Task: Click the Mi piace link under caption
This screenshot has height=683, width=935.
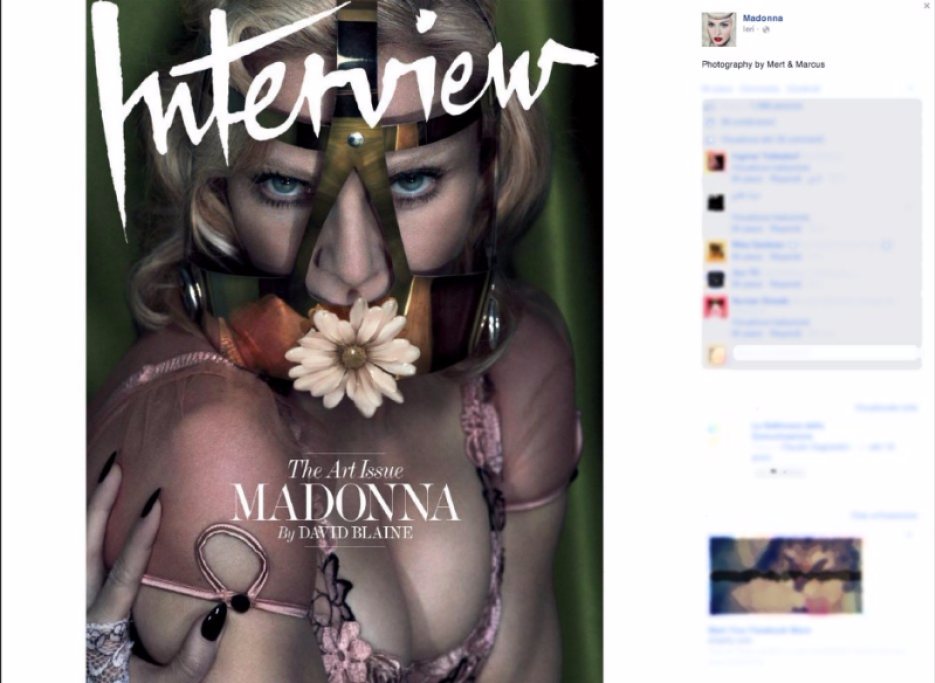Action: click(x=717, y=89)
